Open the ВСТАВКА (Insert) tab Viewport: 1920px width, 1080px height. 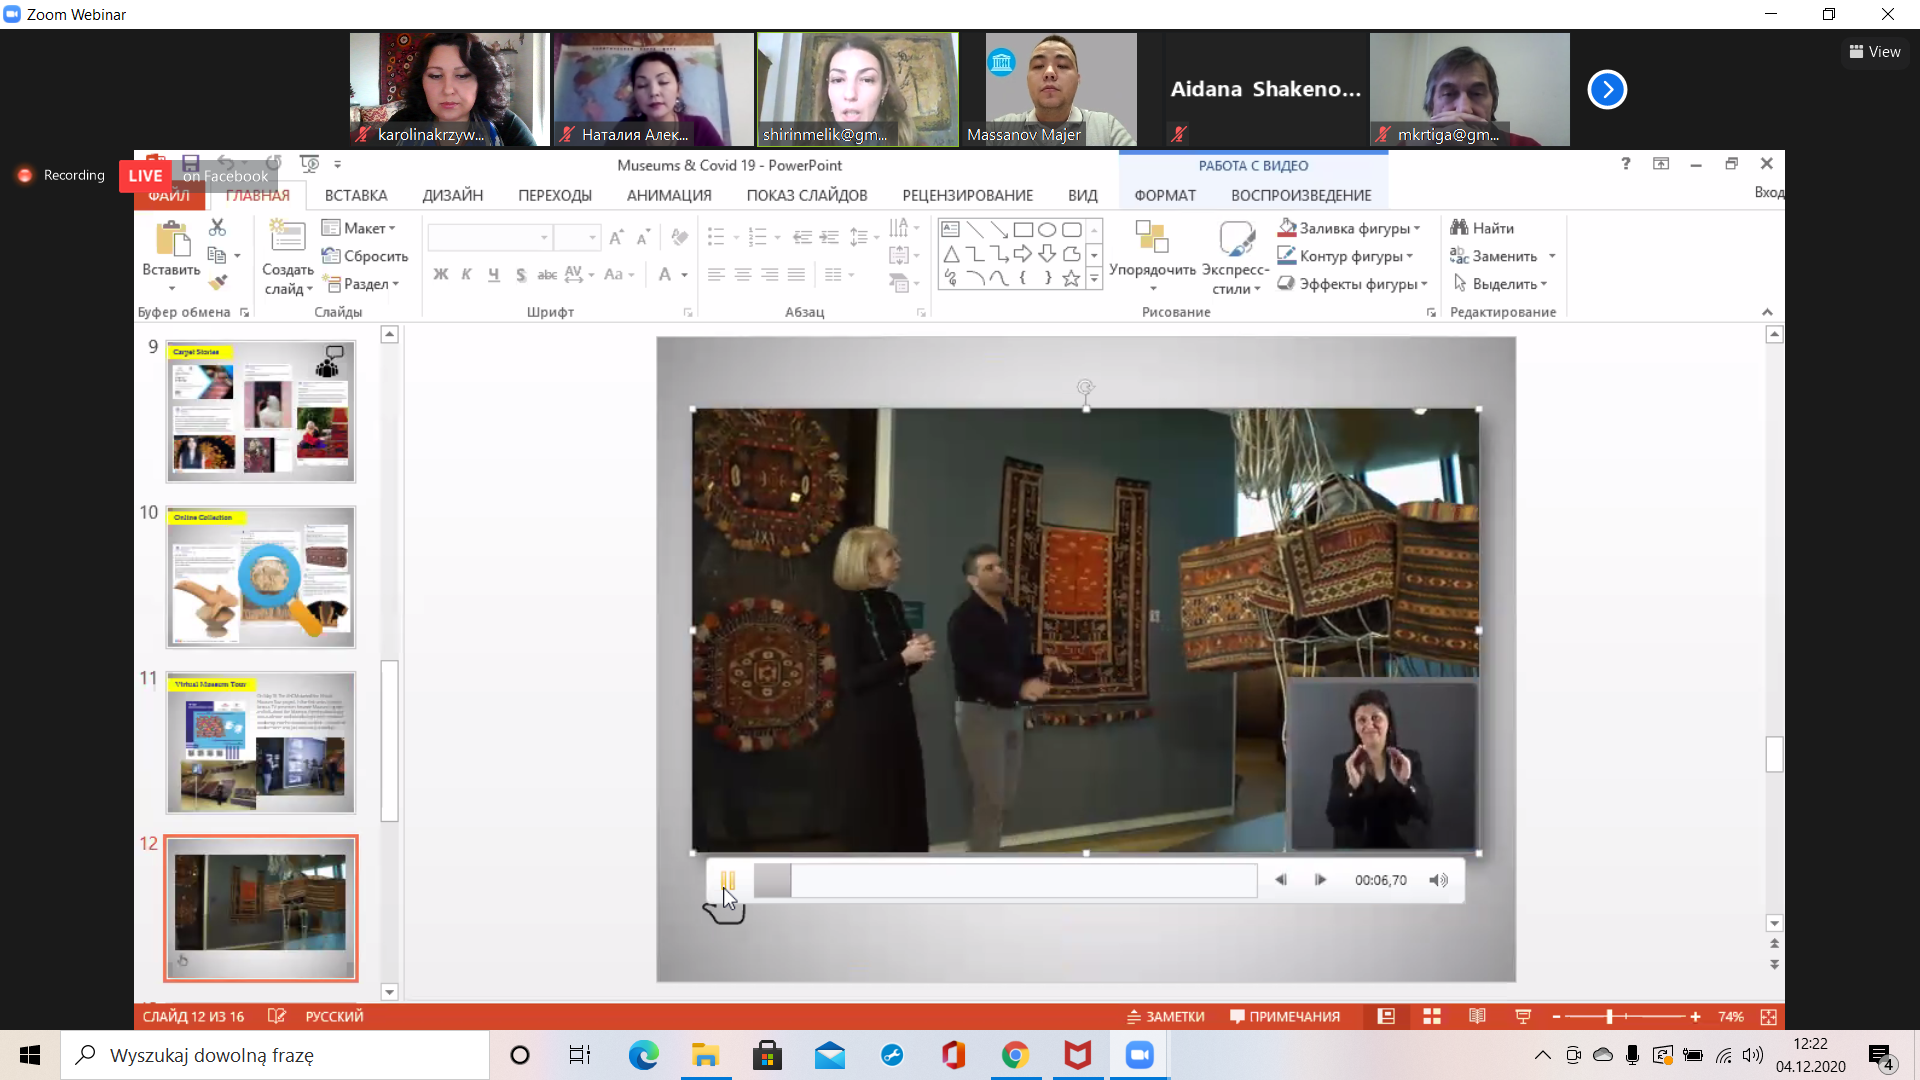click(356, 195)
